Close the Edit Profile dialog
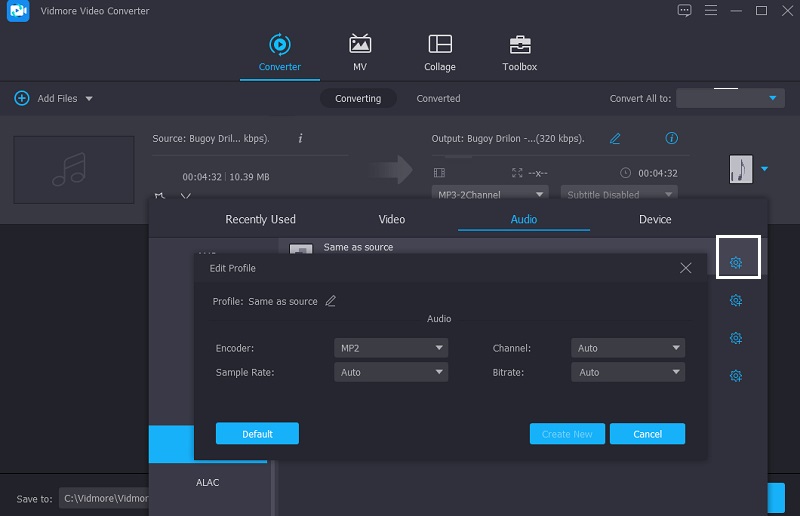 (x=685, y=268)
